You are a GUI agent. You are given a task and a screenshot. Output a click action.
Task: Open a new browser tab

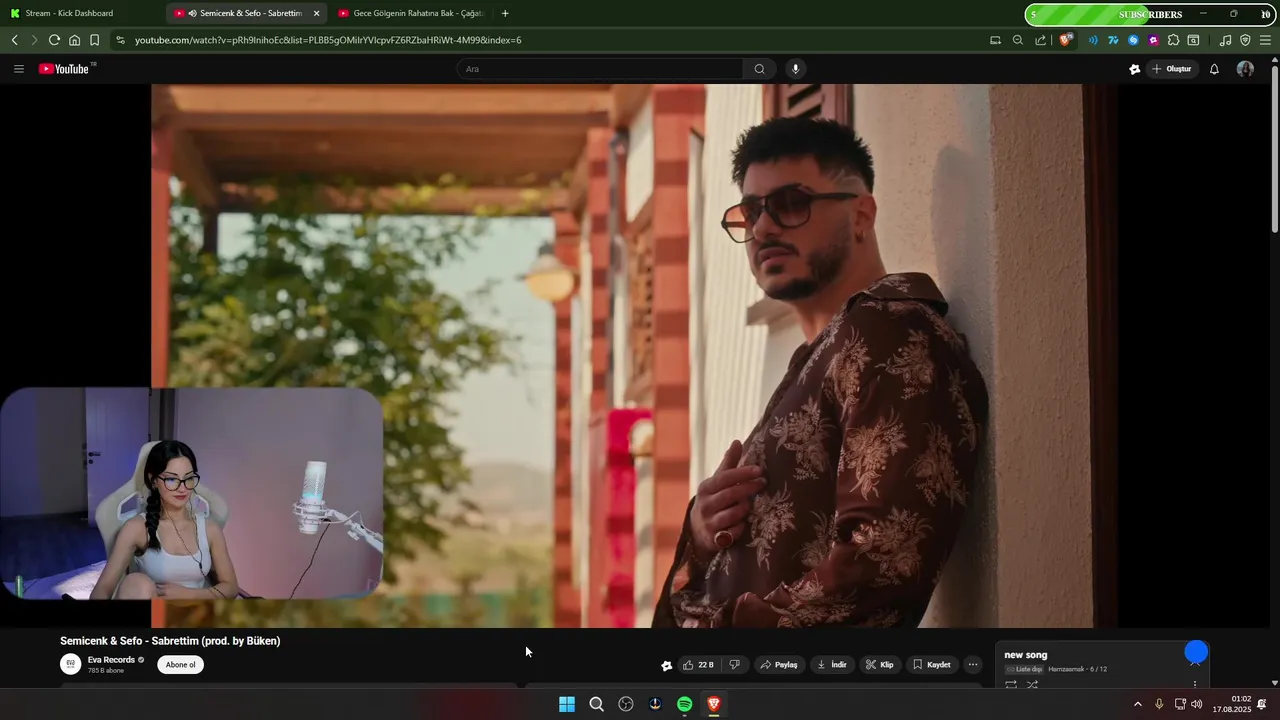point(505,13)
